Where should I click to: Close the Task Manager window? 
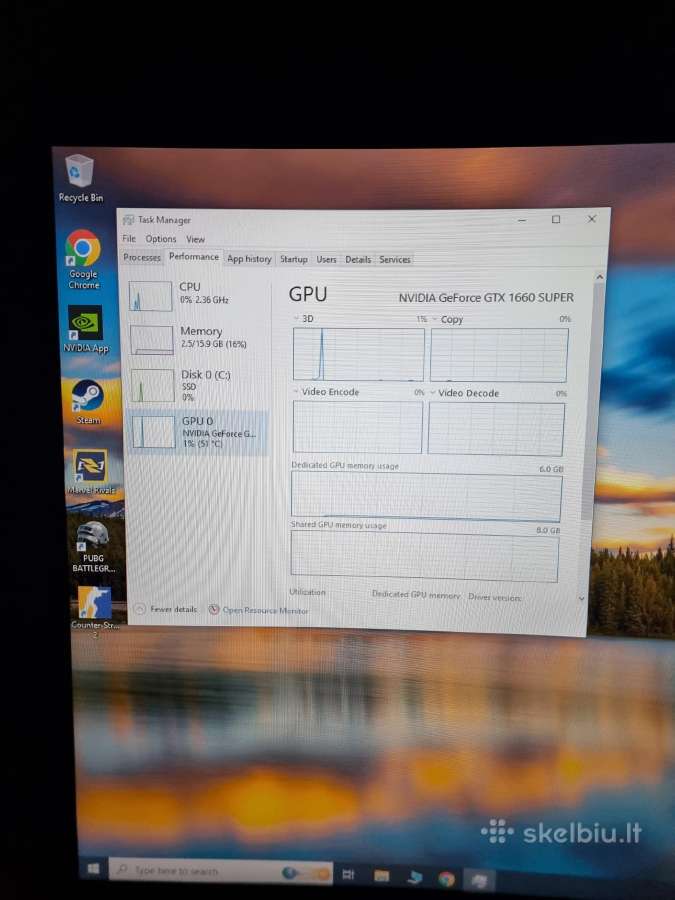pos(591,219)
